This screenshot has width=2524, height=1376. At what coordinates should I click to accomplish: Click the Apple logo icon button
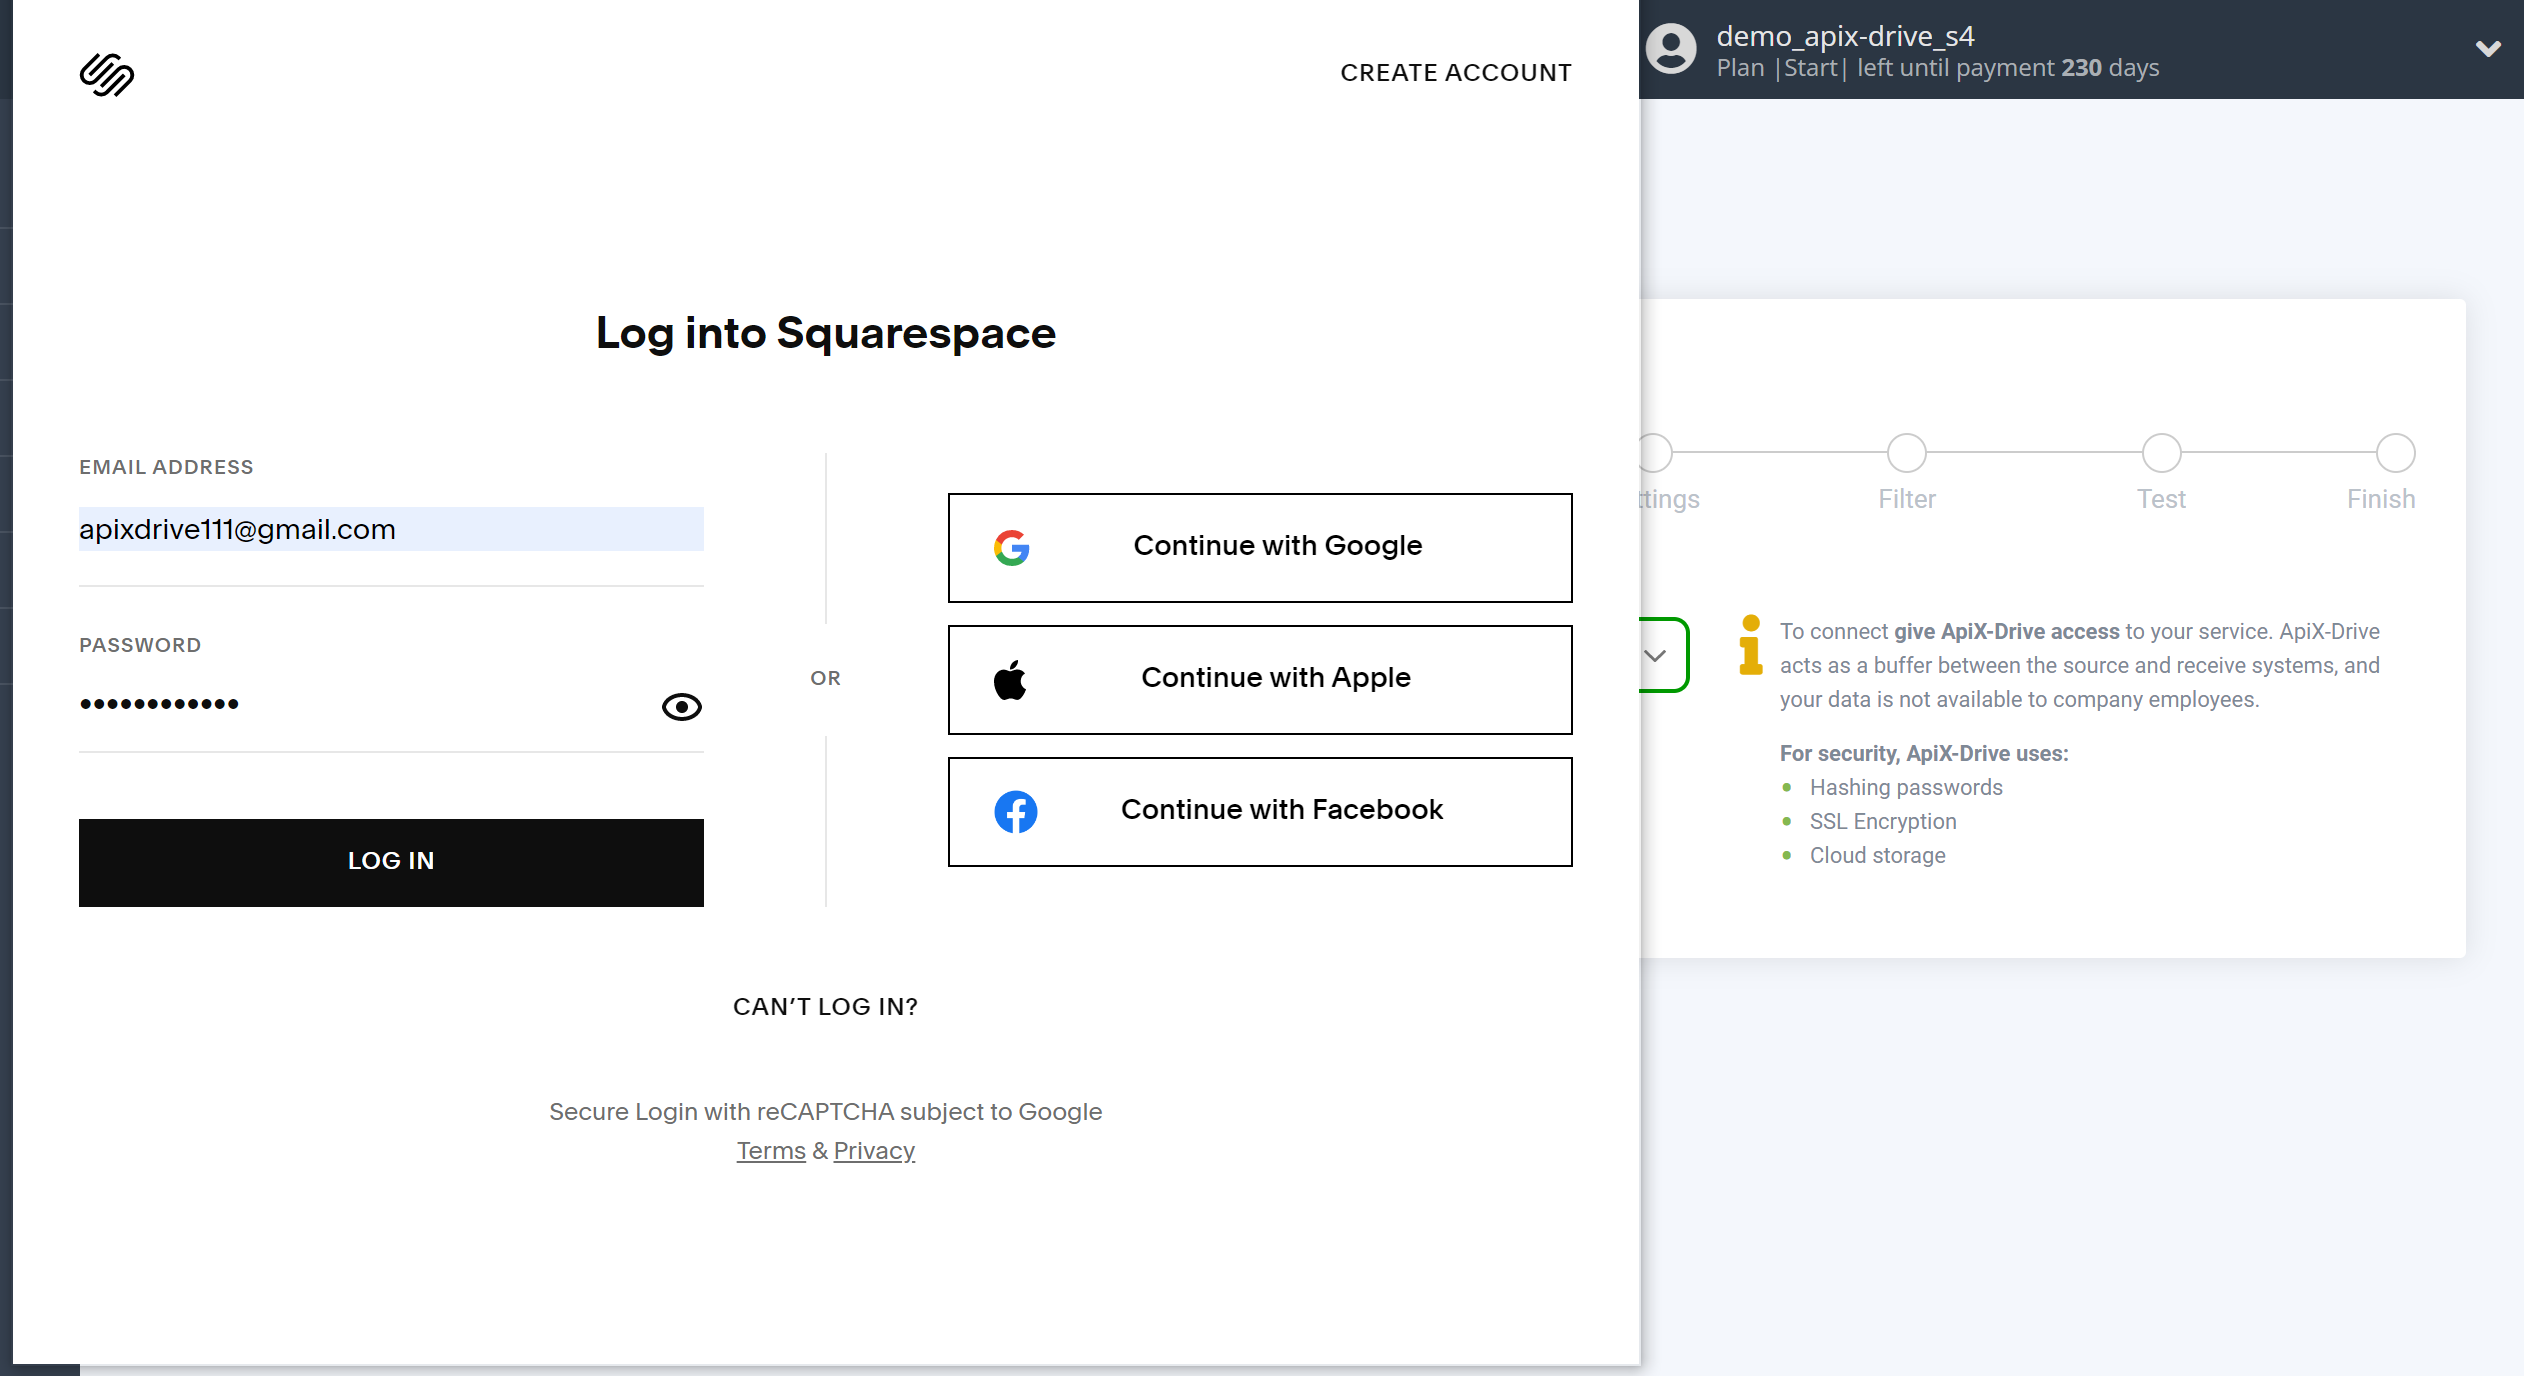[1013, 678]
